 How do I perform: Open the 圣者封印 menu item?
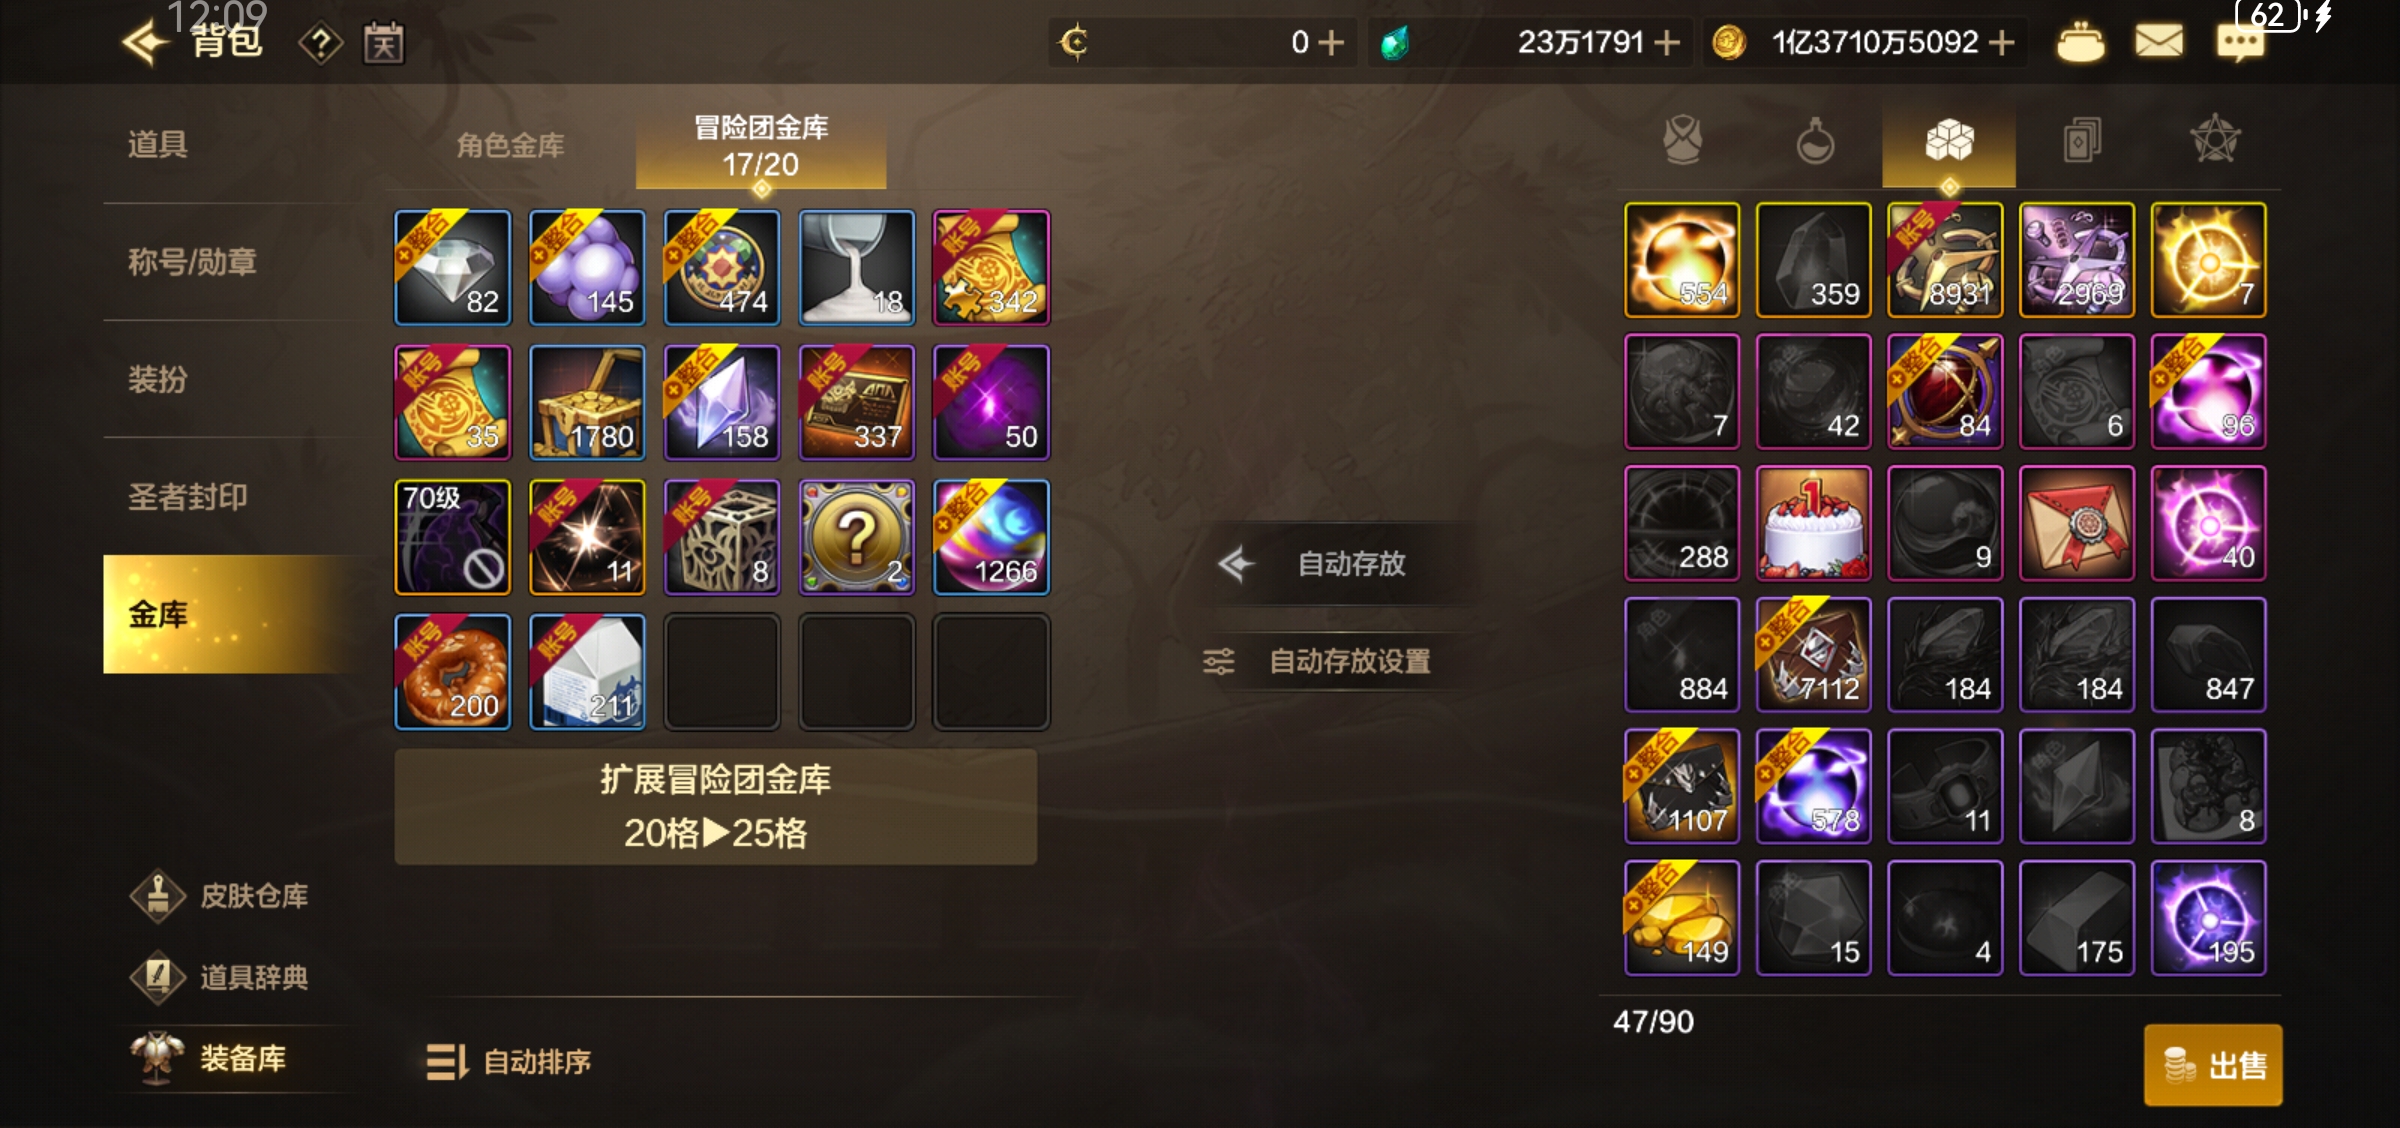187,497
